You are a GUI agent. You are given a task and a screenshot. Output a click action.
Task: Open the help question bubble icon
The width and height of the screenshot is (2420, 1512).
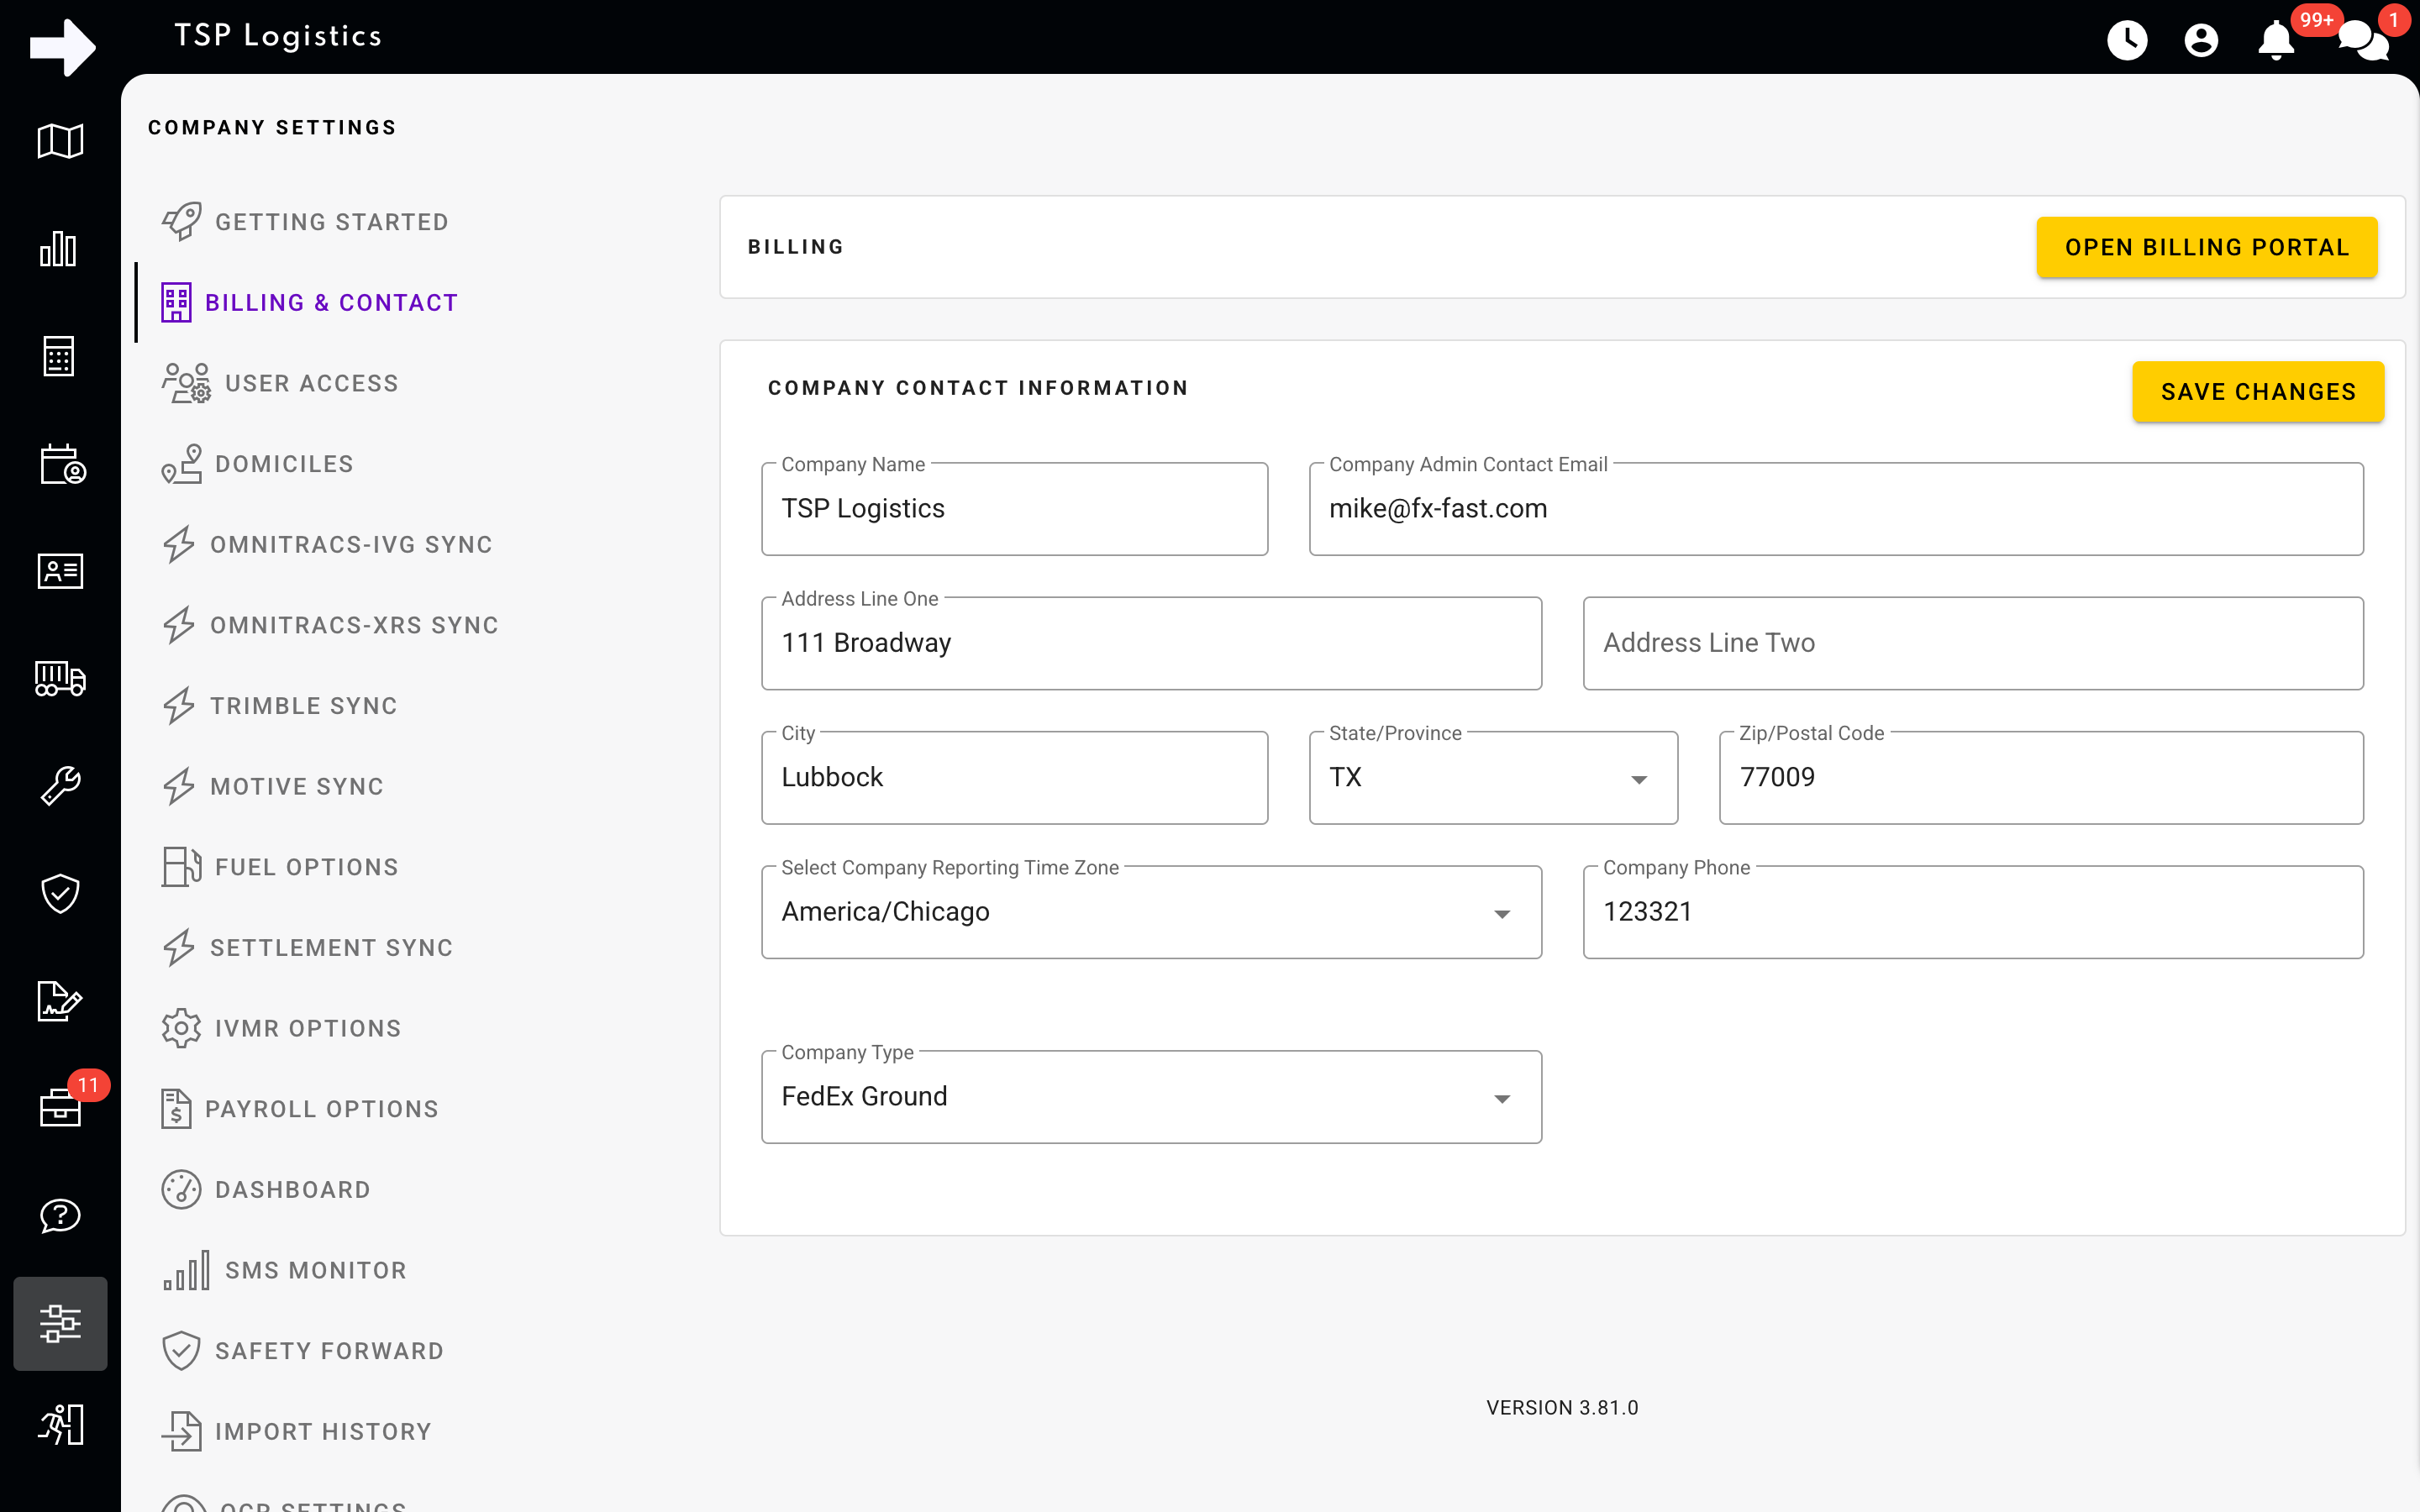[x=60, y=1215]
